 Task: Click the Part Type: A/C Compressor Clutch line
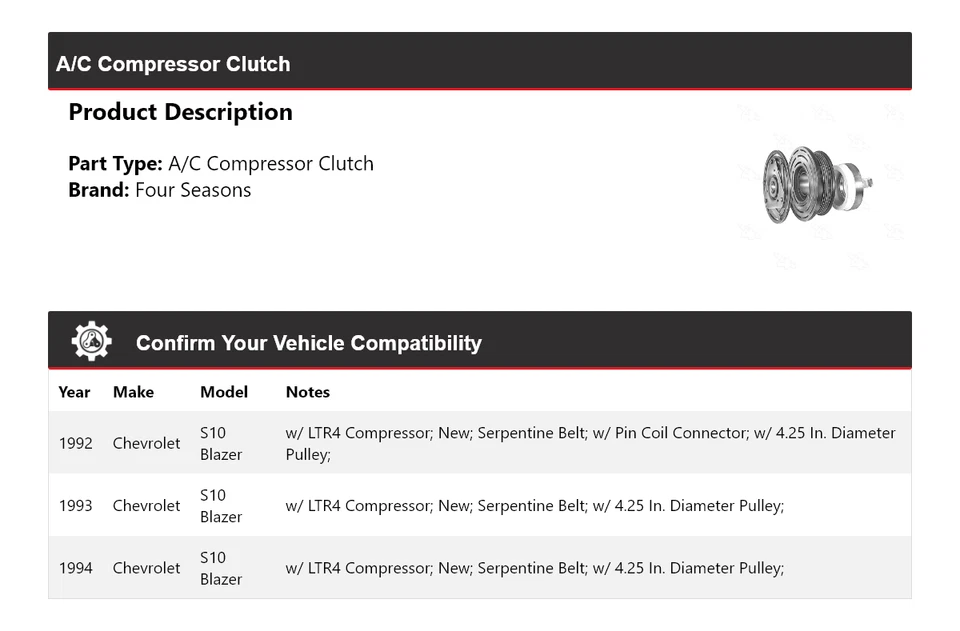click(x=221, y=164)
